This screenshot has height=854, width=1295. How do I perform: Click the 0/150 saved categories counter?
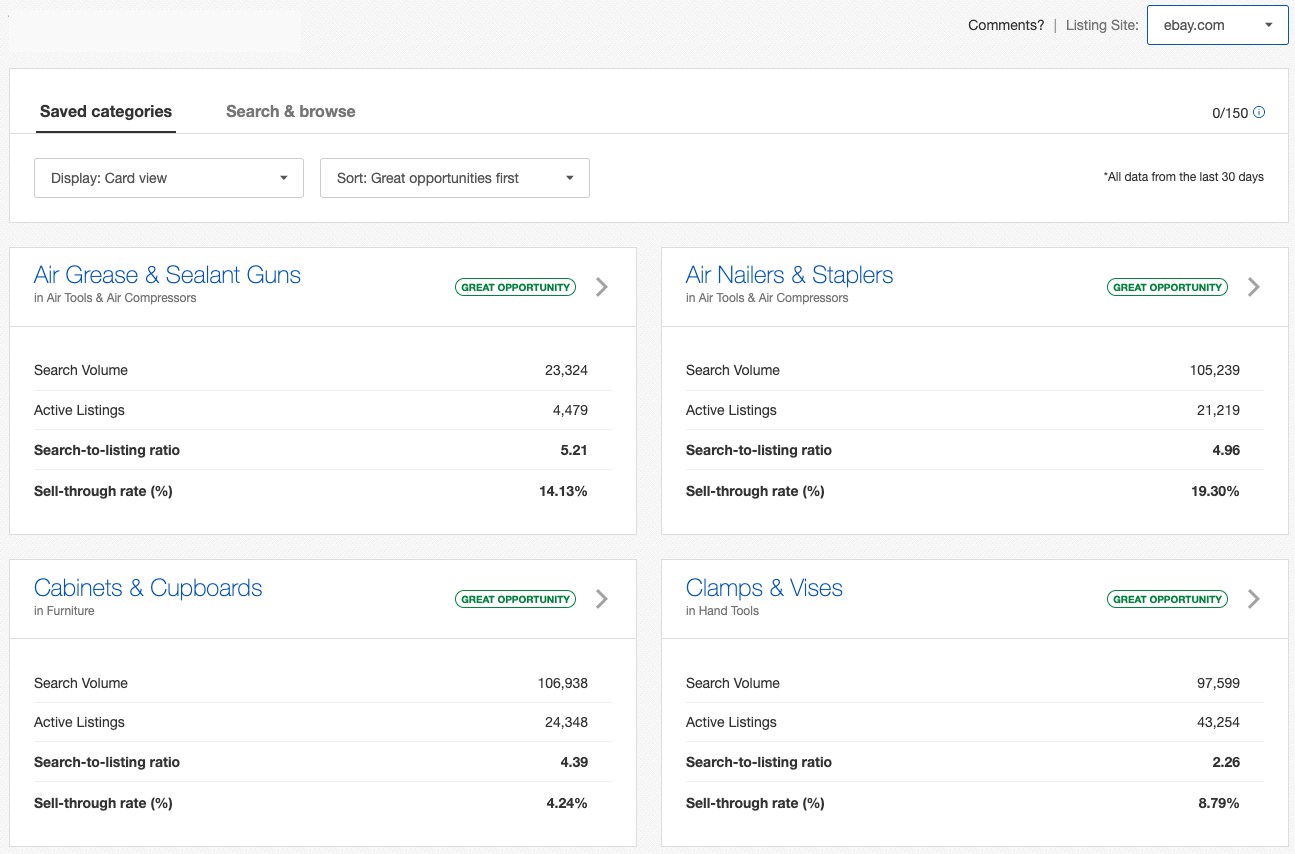1230,113
